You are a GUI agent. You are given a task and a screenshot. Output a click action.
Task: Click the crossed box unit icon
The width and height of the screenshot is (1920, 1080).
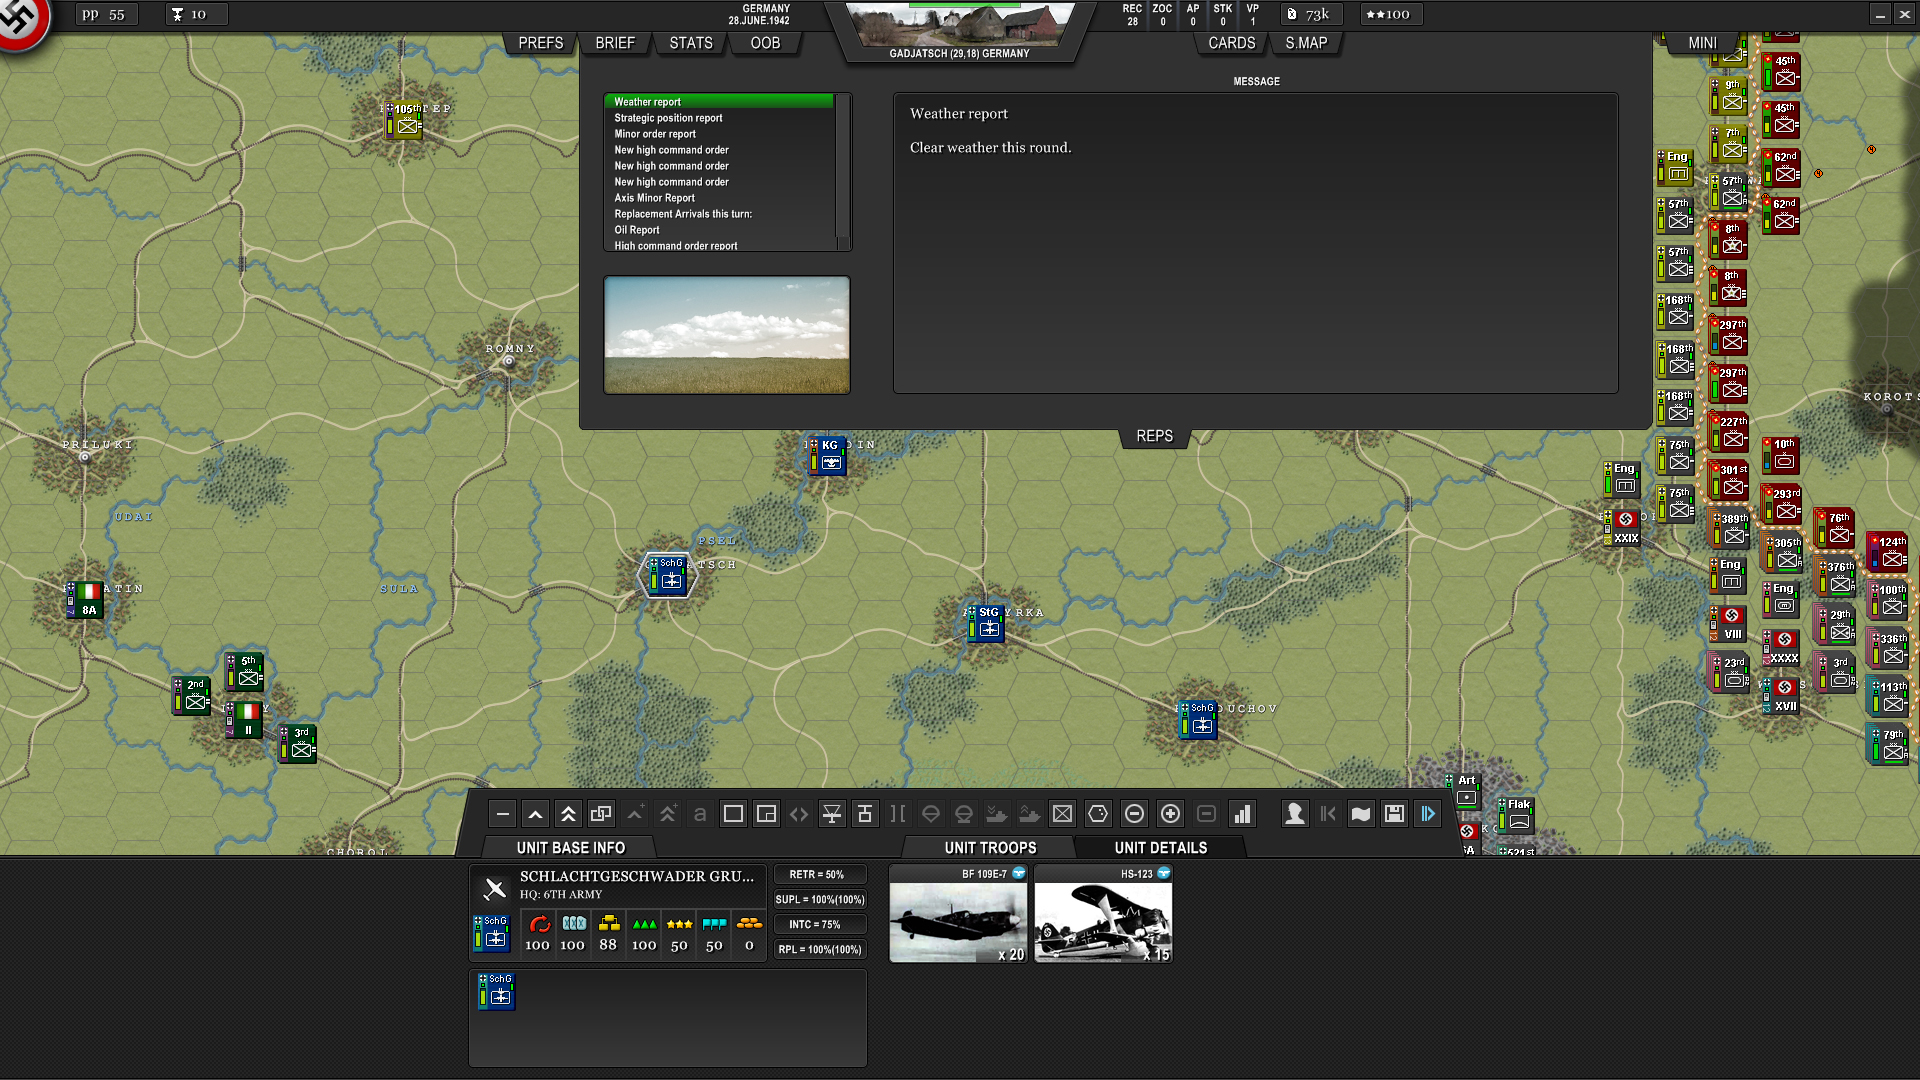[1062, 814]
